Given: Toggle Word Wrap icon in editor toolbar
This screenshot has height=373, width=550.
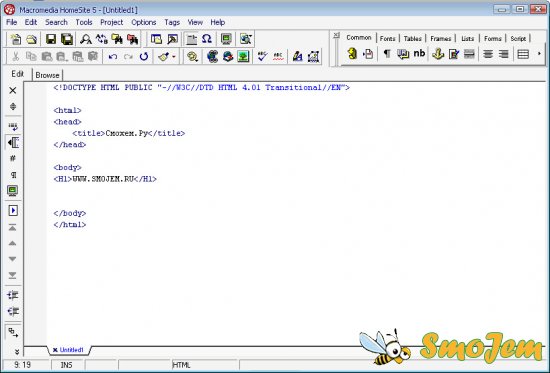Looking at the screenshot, I should point(13,126).
